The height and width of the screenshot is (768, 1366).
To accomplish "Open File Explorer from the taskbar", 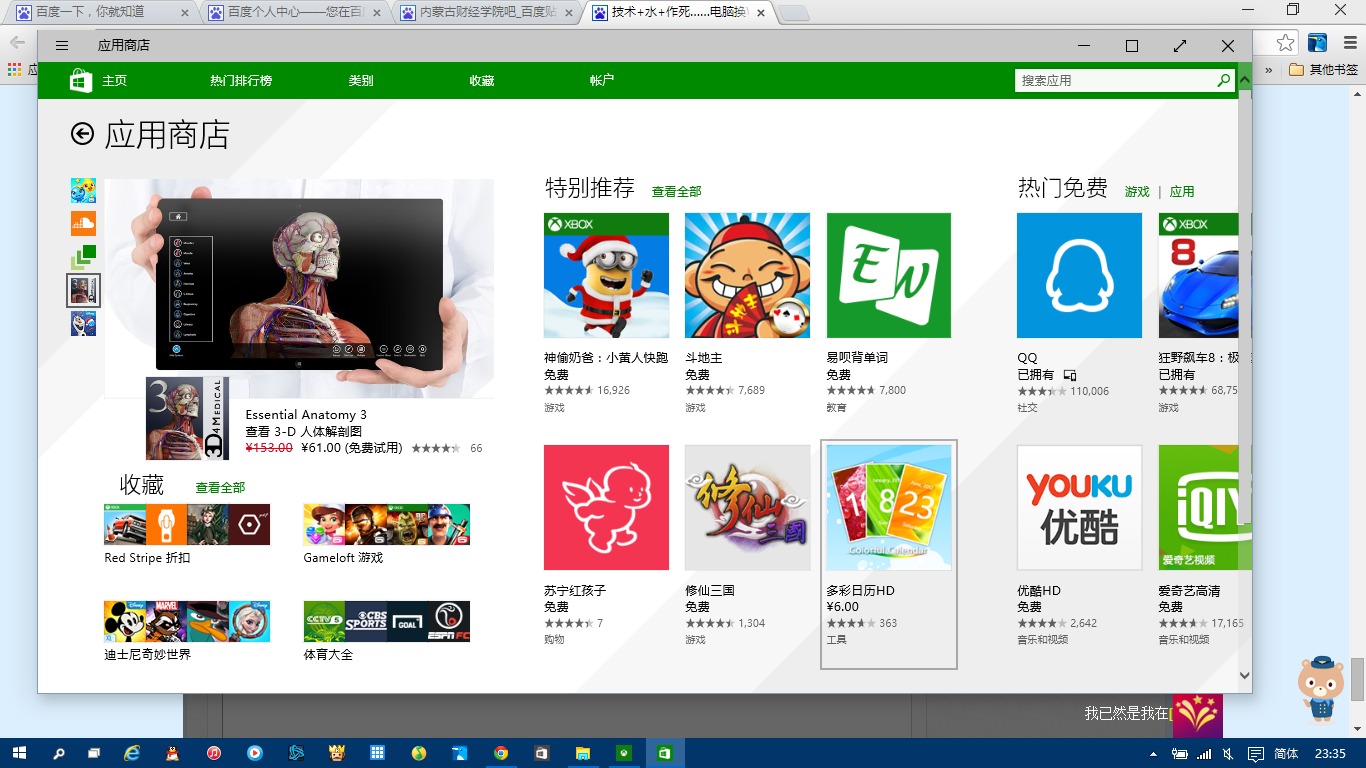I will 583,753.
